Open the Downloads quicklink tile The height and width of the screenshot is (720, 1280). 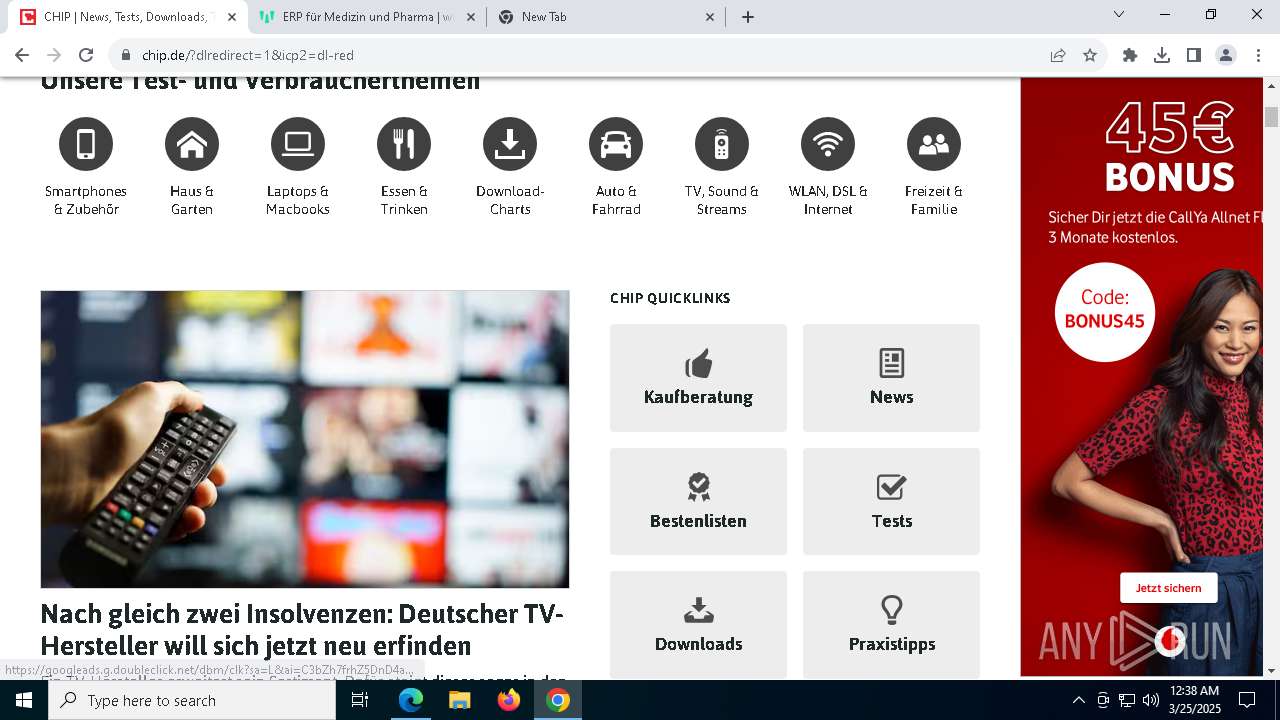click(698, 625)
